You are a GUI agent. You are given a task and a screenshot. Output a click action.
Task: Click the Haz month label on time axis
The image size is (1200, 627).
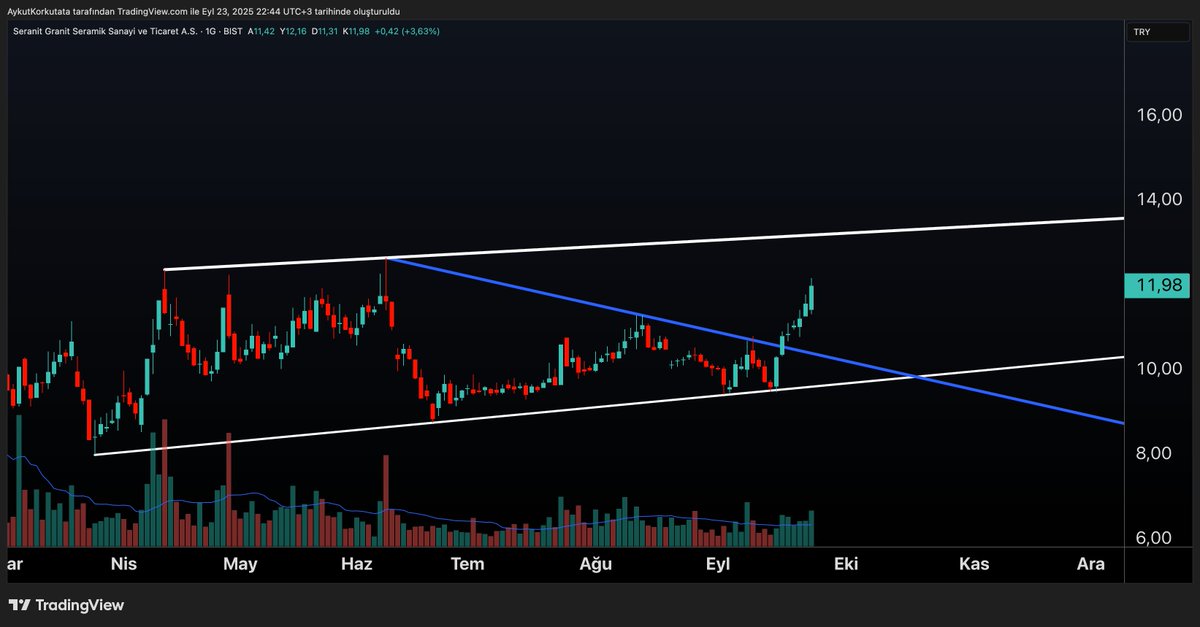[357, 564]
